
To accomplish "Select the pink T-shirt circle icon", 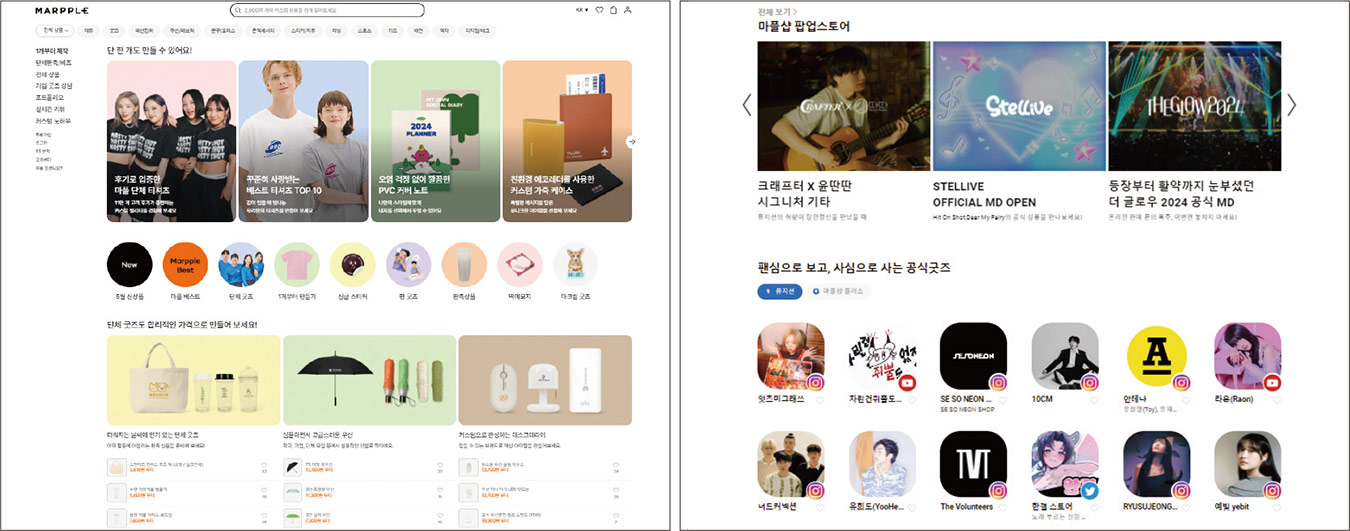I will pyautogui.click(x=297, y=265).
